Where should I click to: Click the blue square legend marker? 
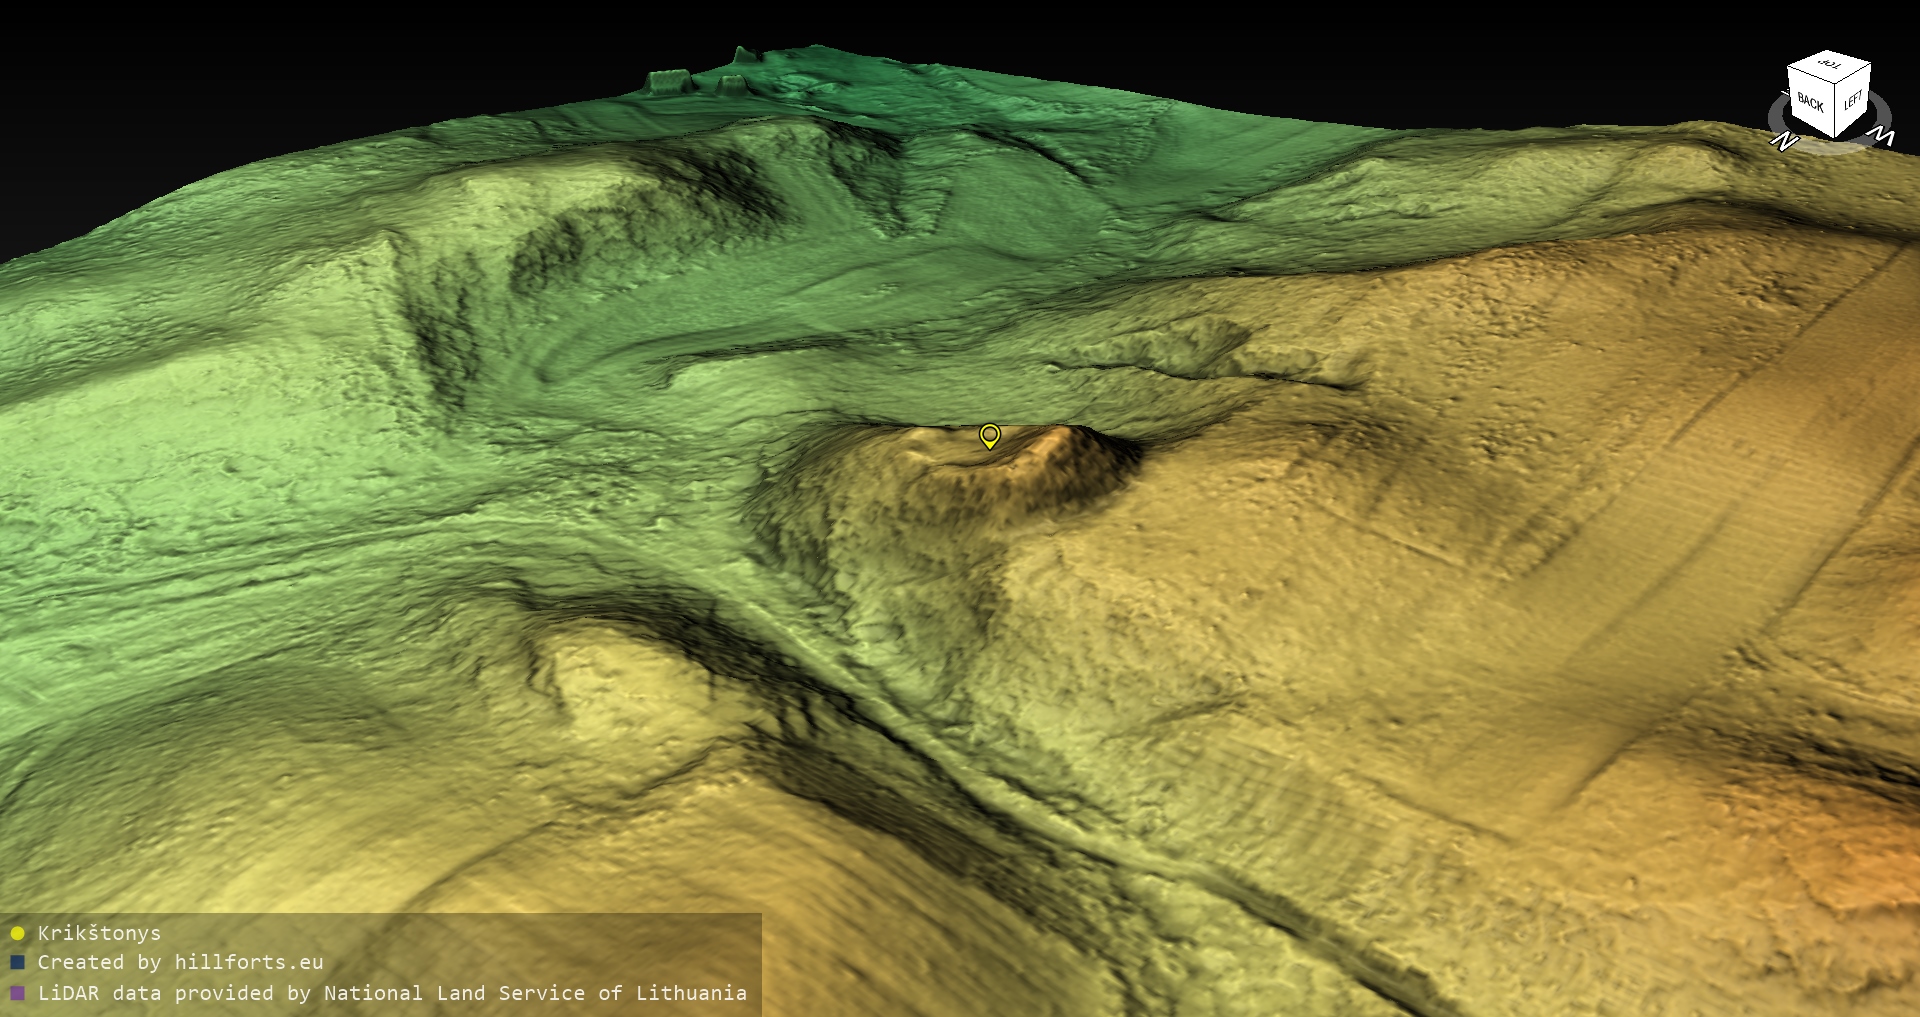tap(17, 963)
